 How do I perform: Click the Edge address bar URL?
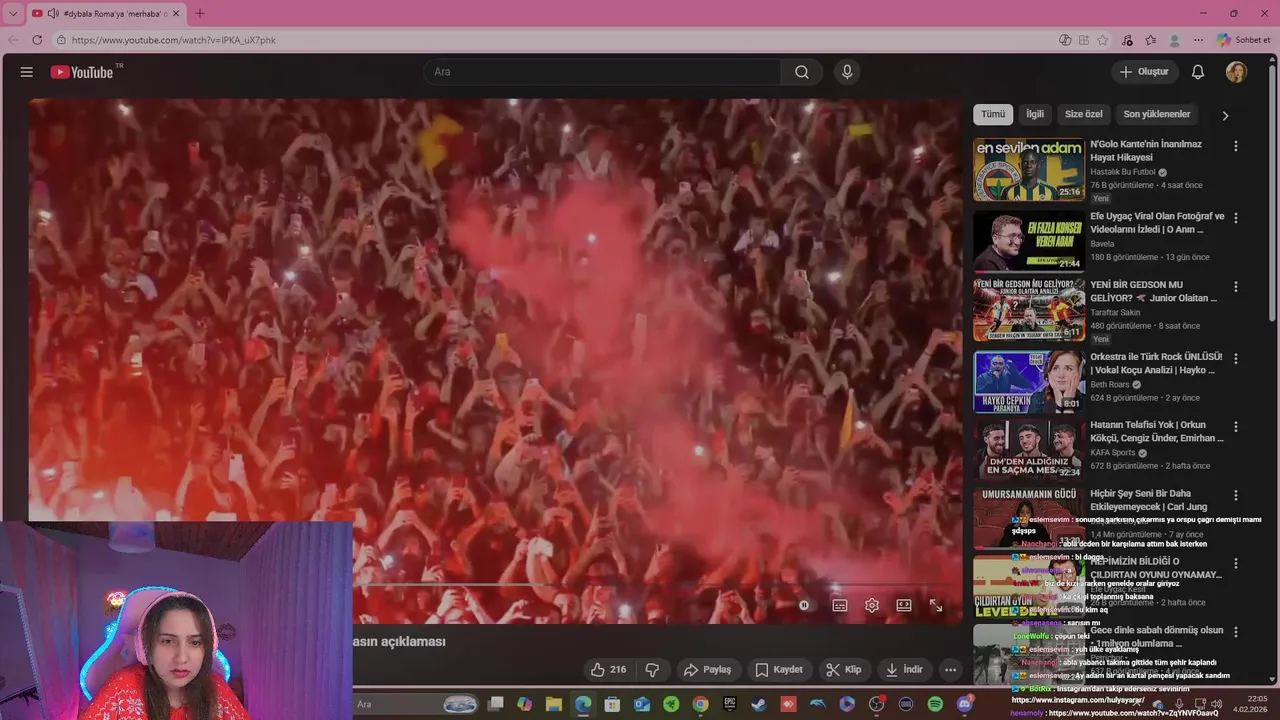point(174,40)
